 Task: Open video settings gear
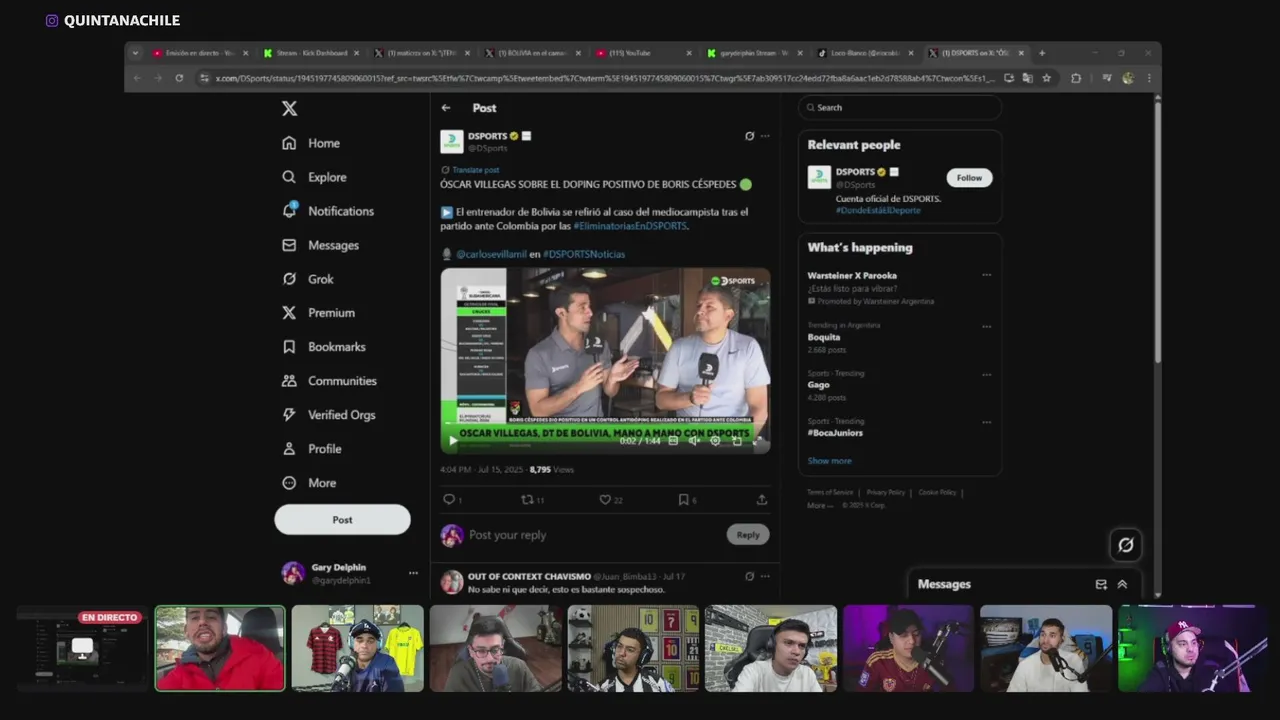click(715, 440)
